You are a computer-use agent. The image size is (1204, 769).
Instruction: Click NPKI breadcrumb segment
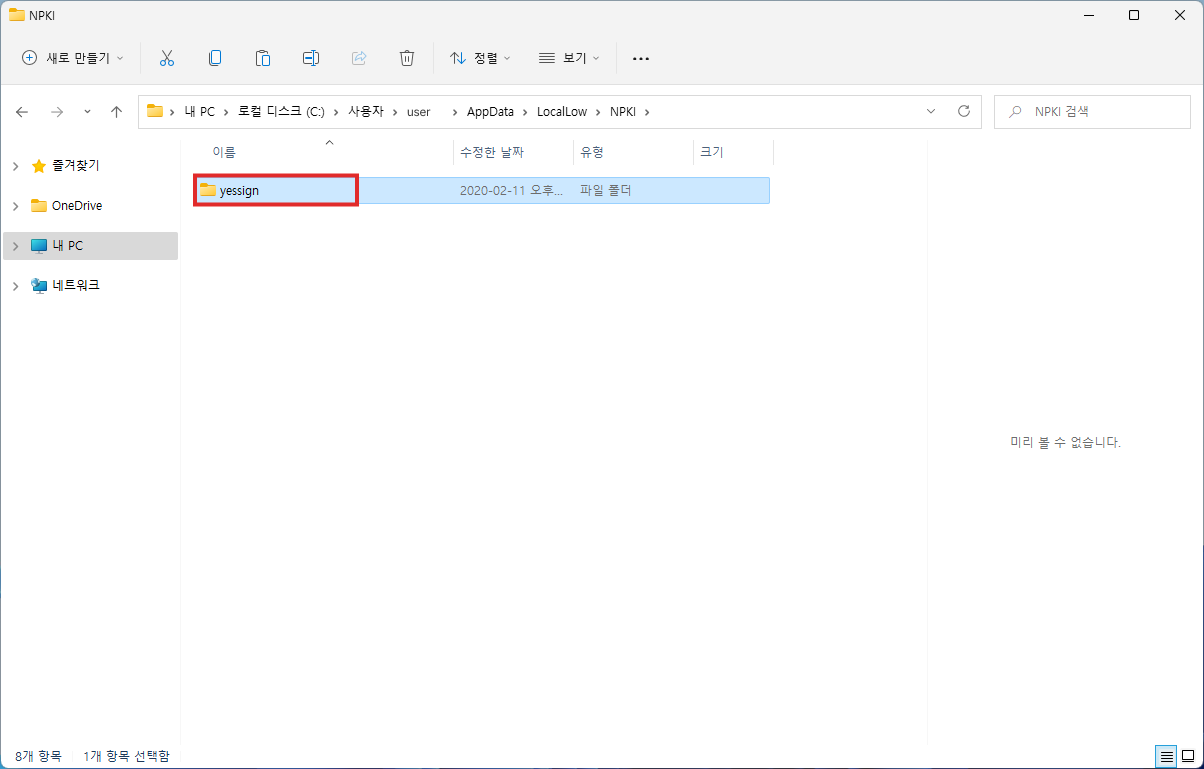623,112
